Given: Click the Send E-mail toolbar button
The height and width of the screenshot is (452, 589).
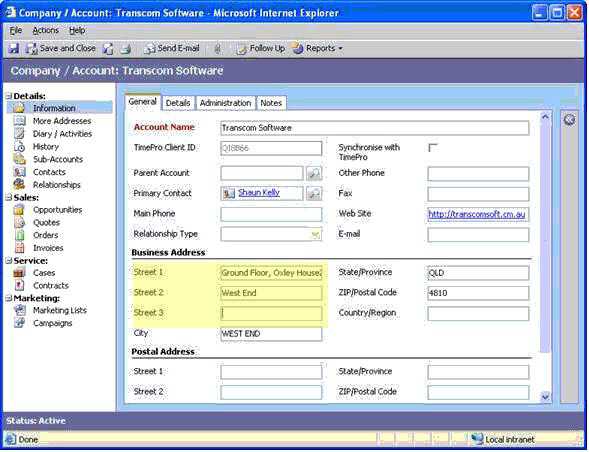Looking at the screenshot, I should [x=172, y=48].
